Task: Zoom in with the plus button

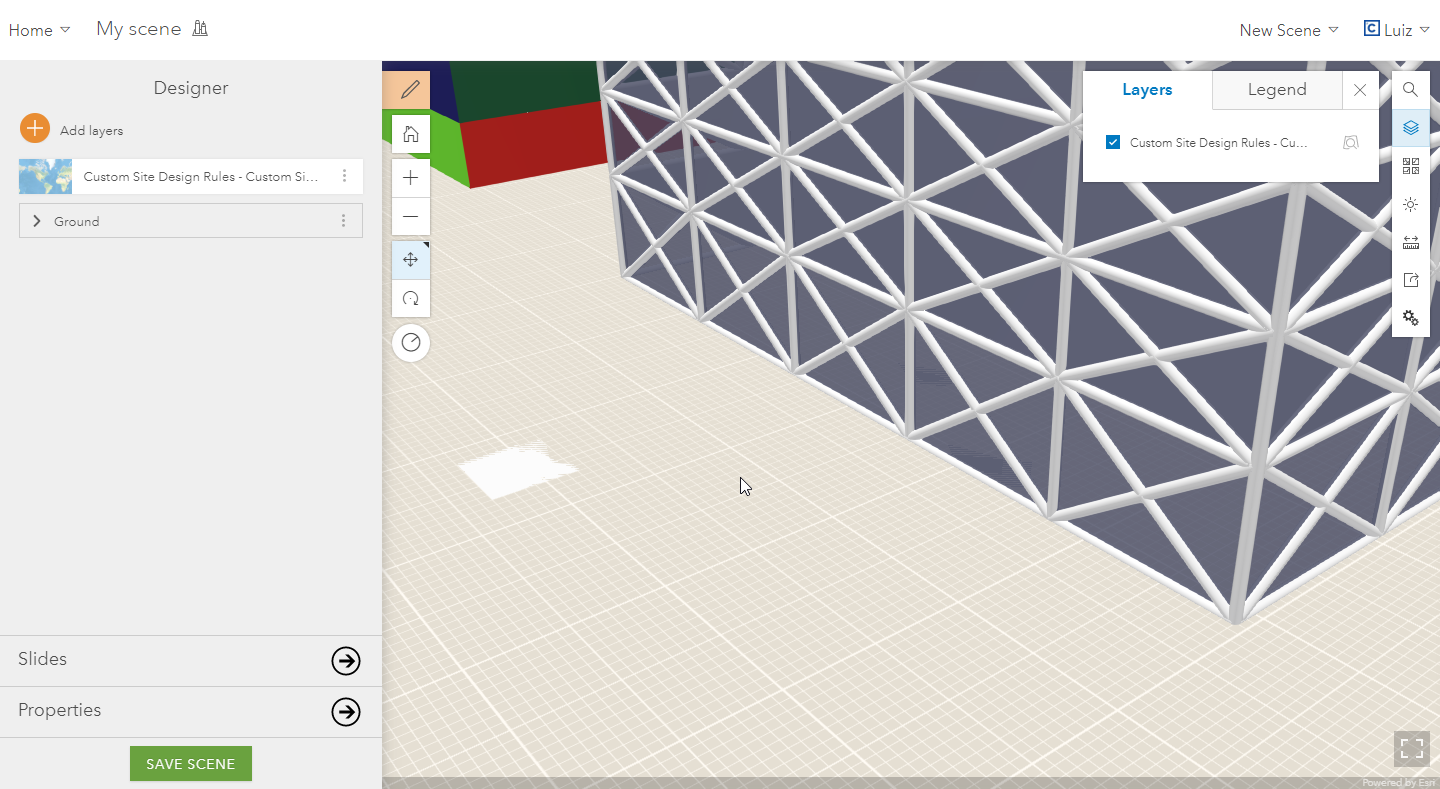Action: pos(410,178)
